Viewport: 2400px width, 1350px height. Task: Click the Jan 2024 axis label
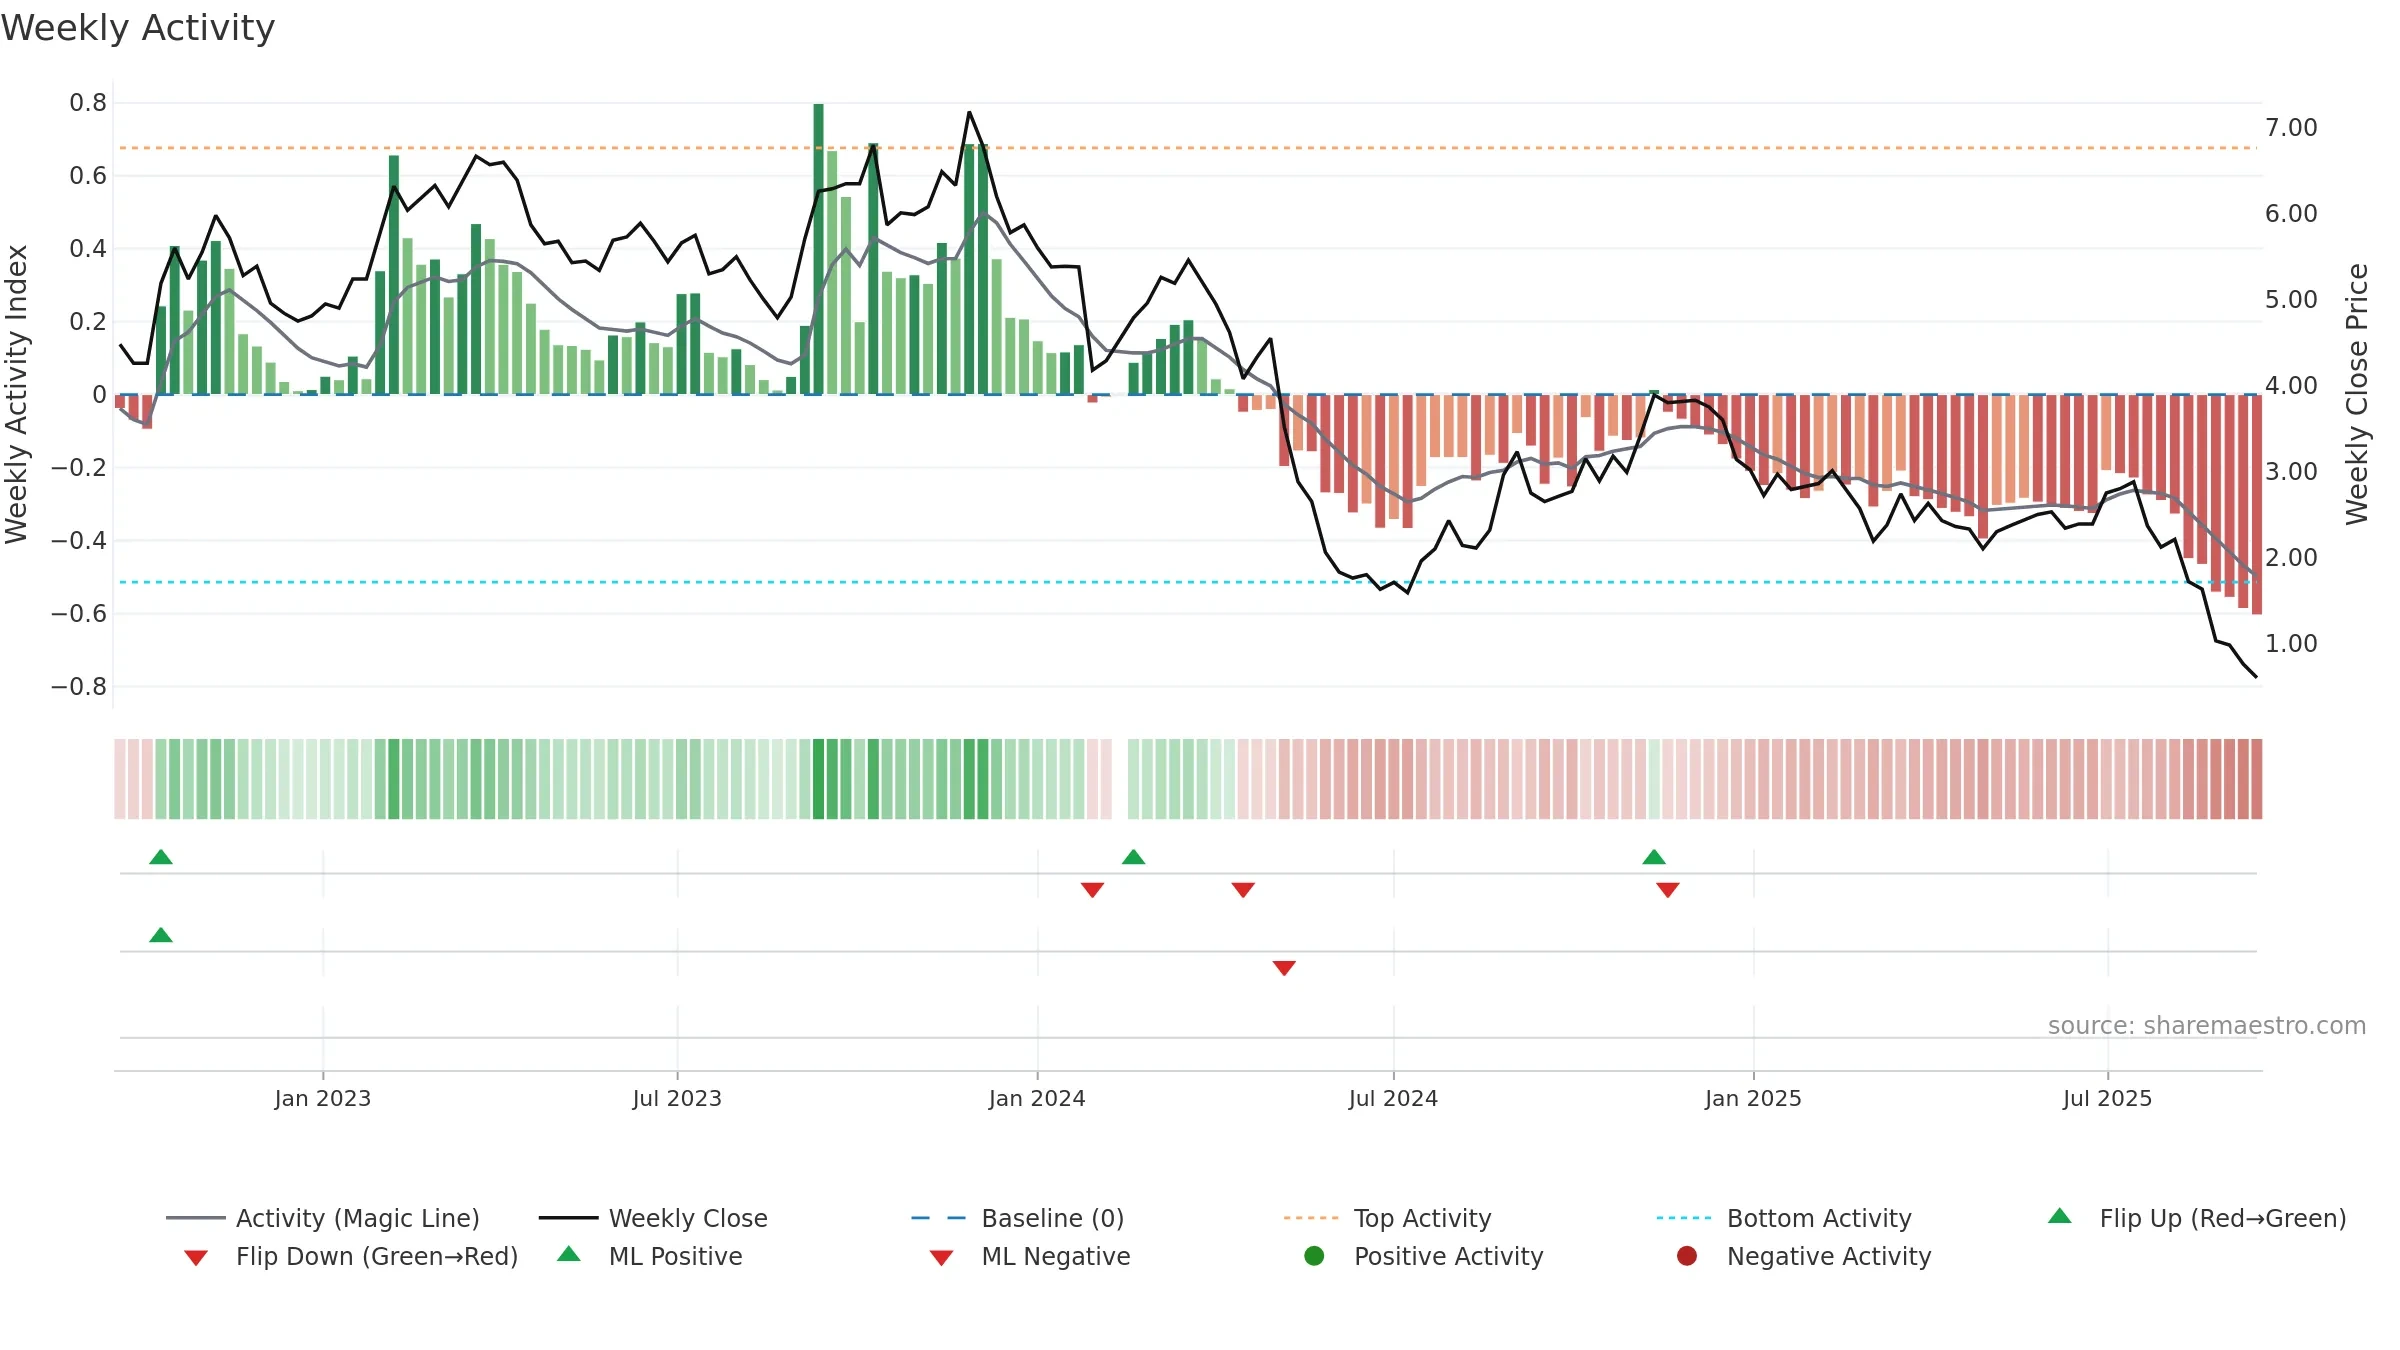1037,1098
